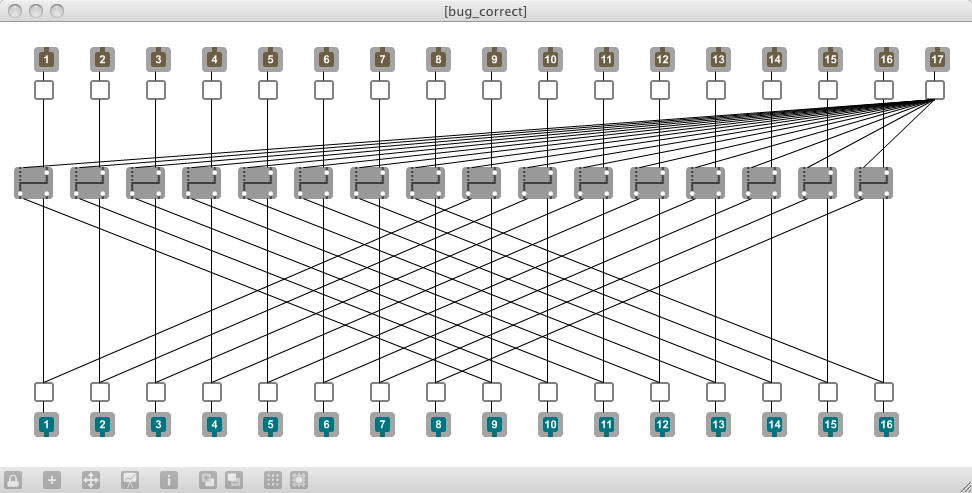Toggle the box above outlet 5
This screenshot has width=972, height=493.
(x=268, y=392)
